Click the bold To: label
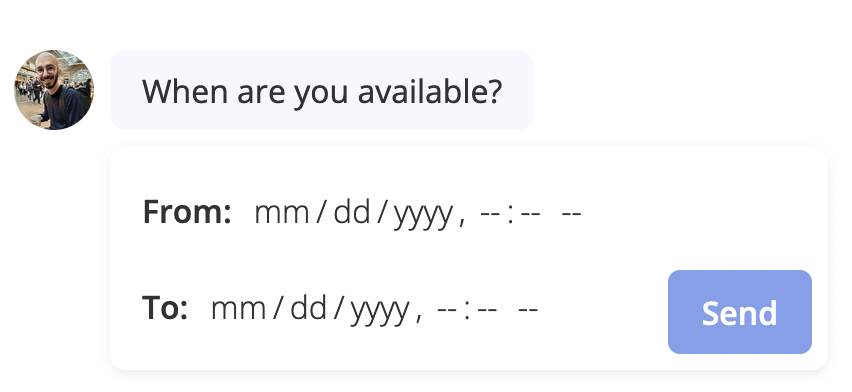 [x=165, y=308]
